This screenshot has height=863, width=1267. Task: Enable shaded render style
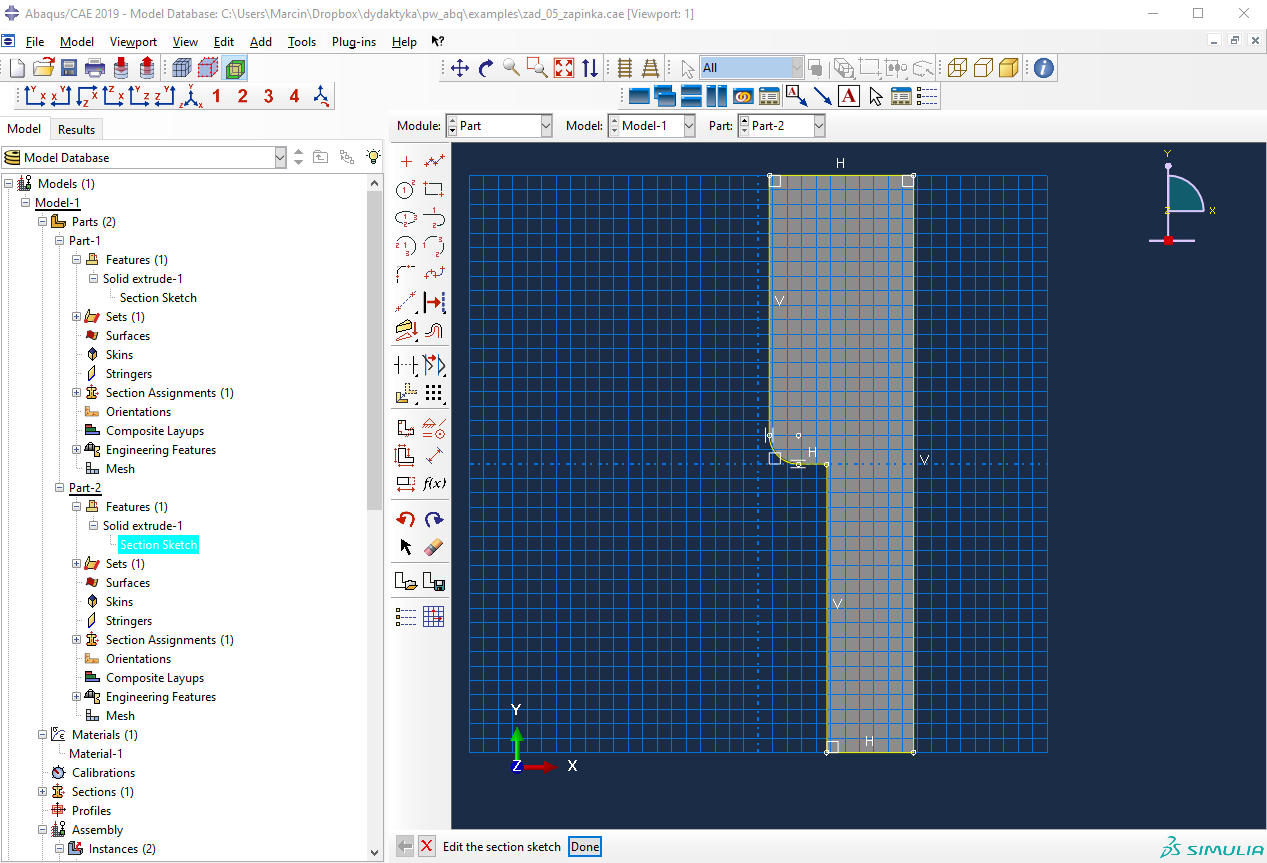click(x=1009, y=68)
